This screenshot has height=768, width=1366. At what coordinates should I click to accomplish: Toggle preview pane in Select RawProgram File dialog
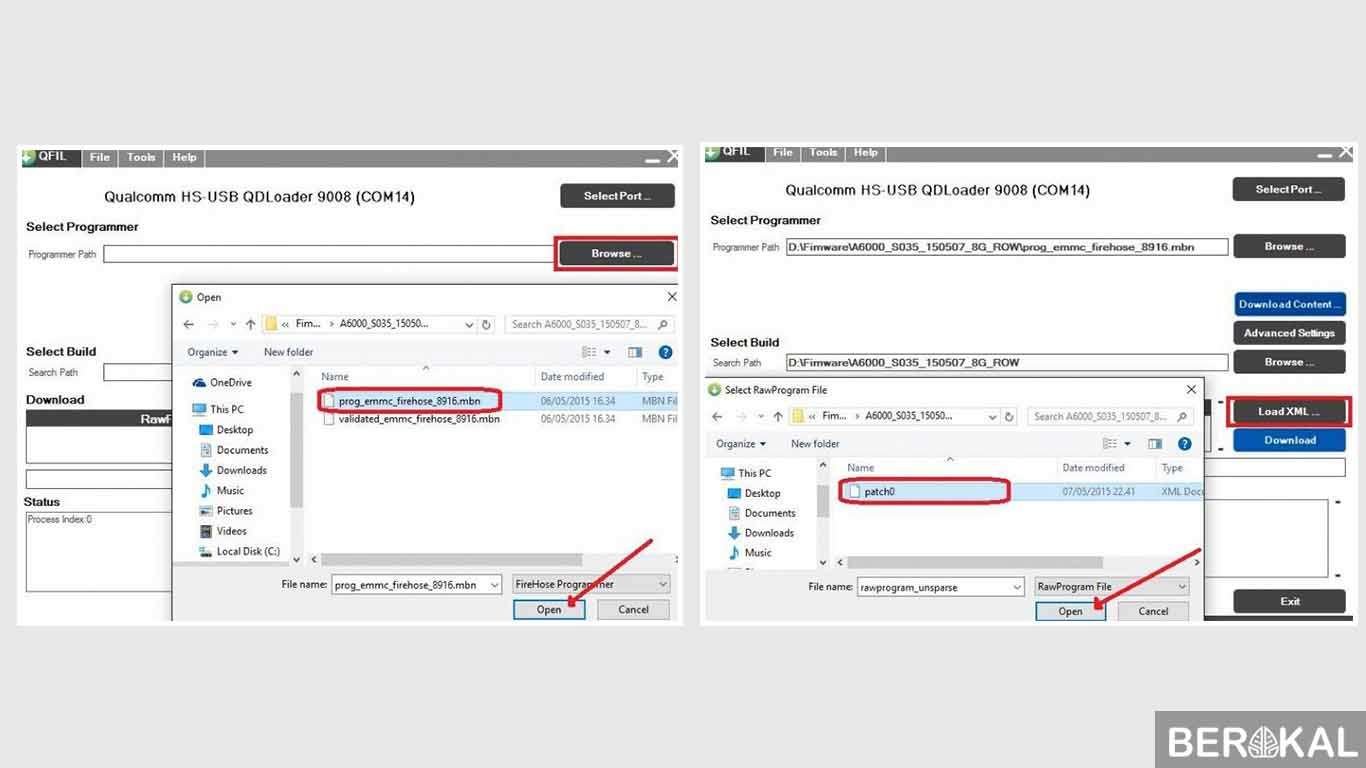(1155, 443)
